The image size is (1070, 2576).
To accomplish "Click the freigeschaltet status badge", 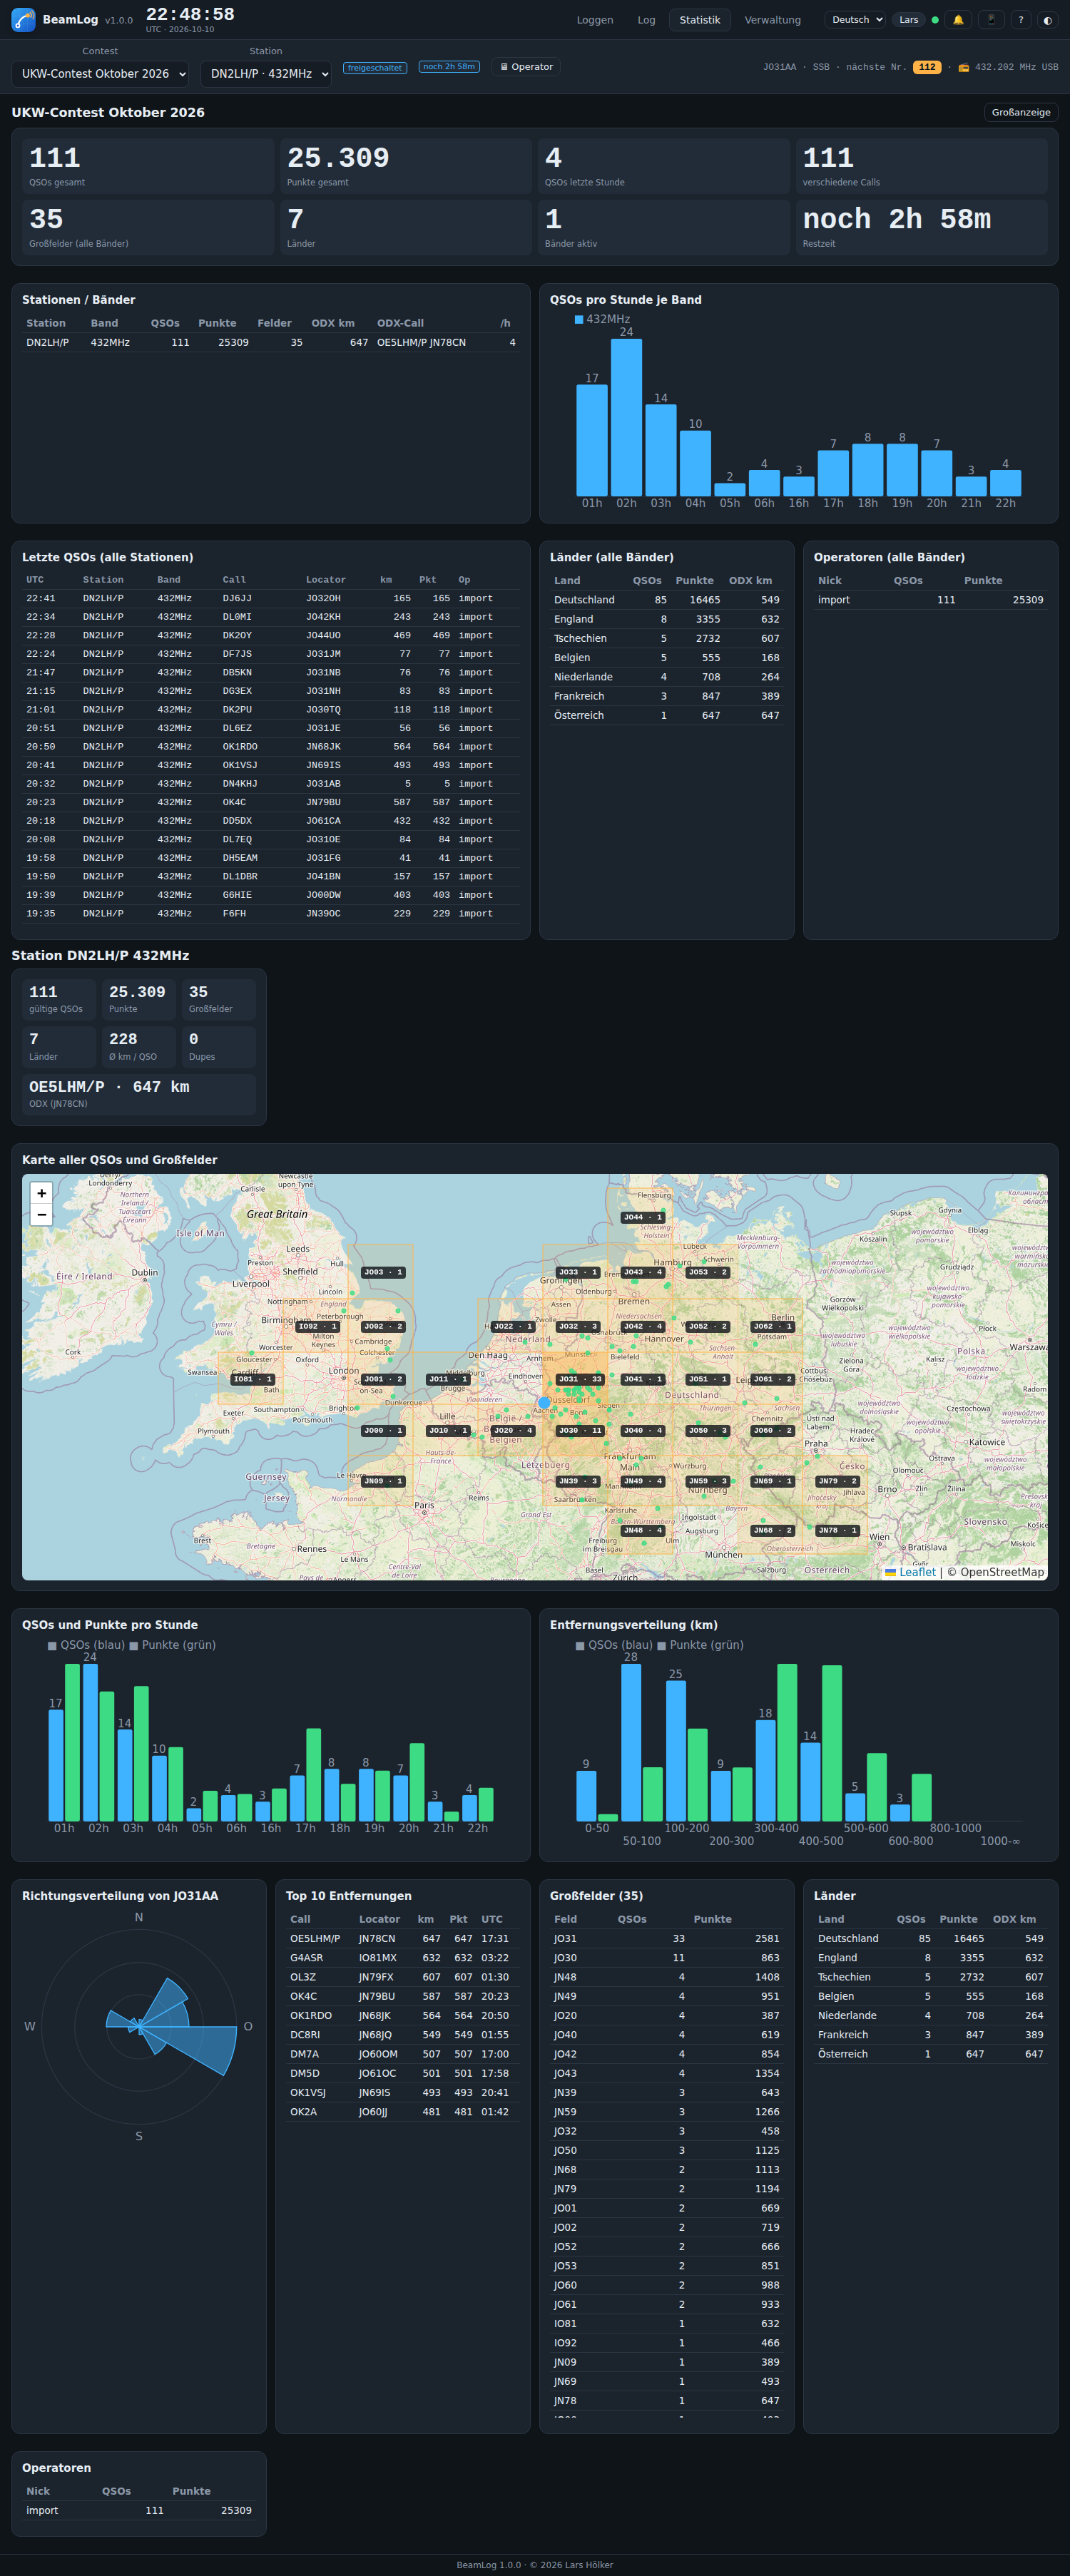I will tap(375, 68).
